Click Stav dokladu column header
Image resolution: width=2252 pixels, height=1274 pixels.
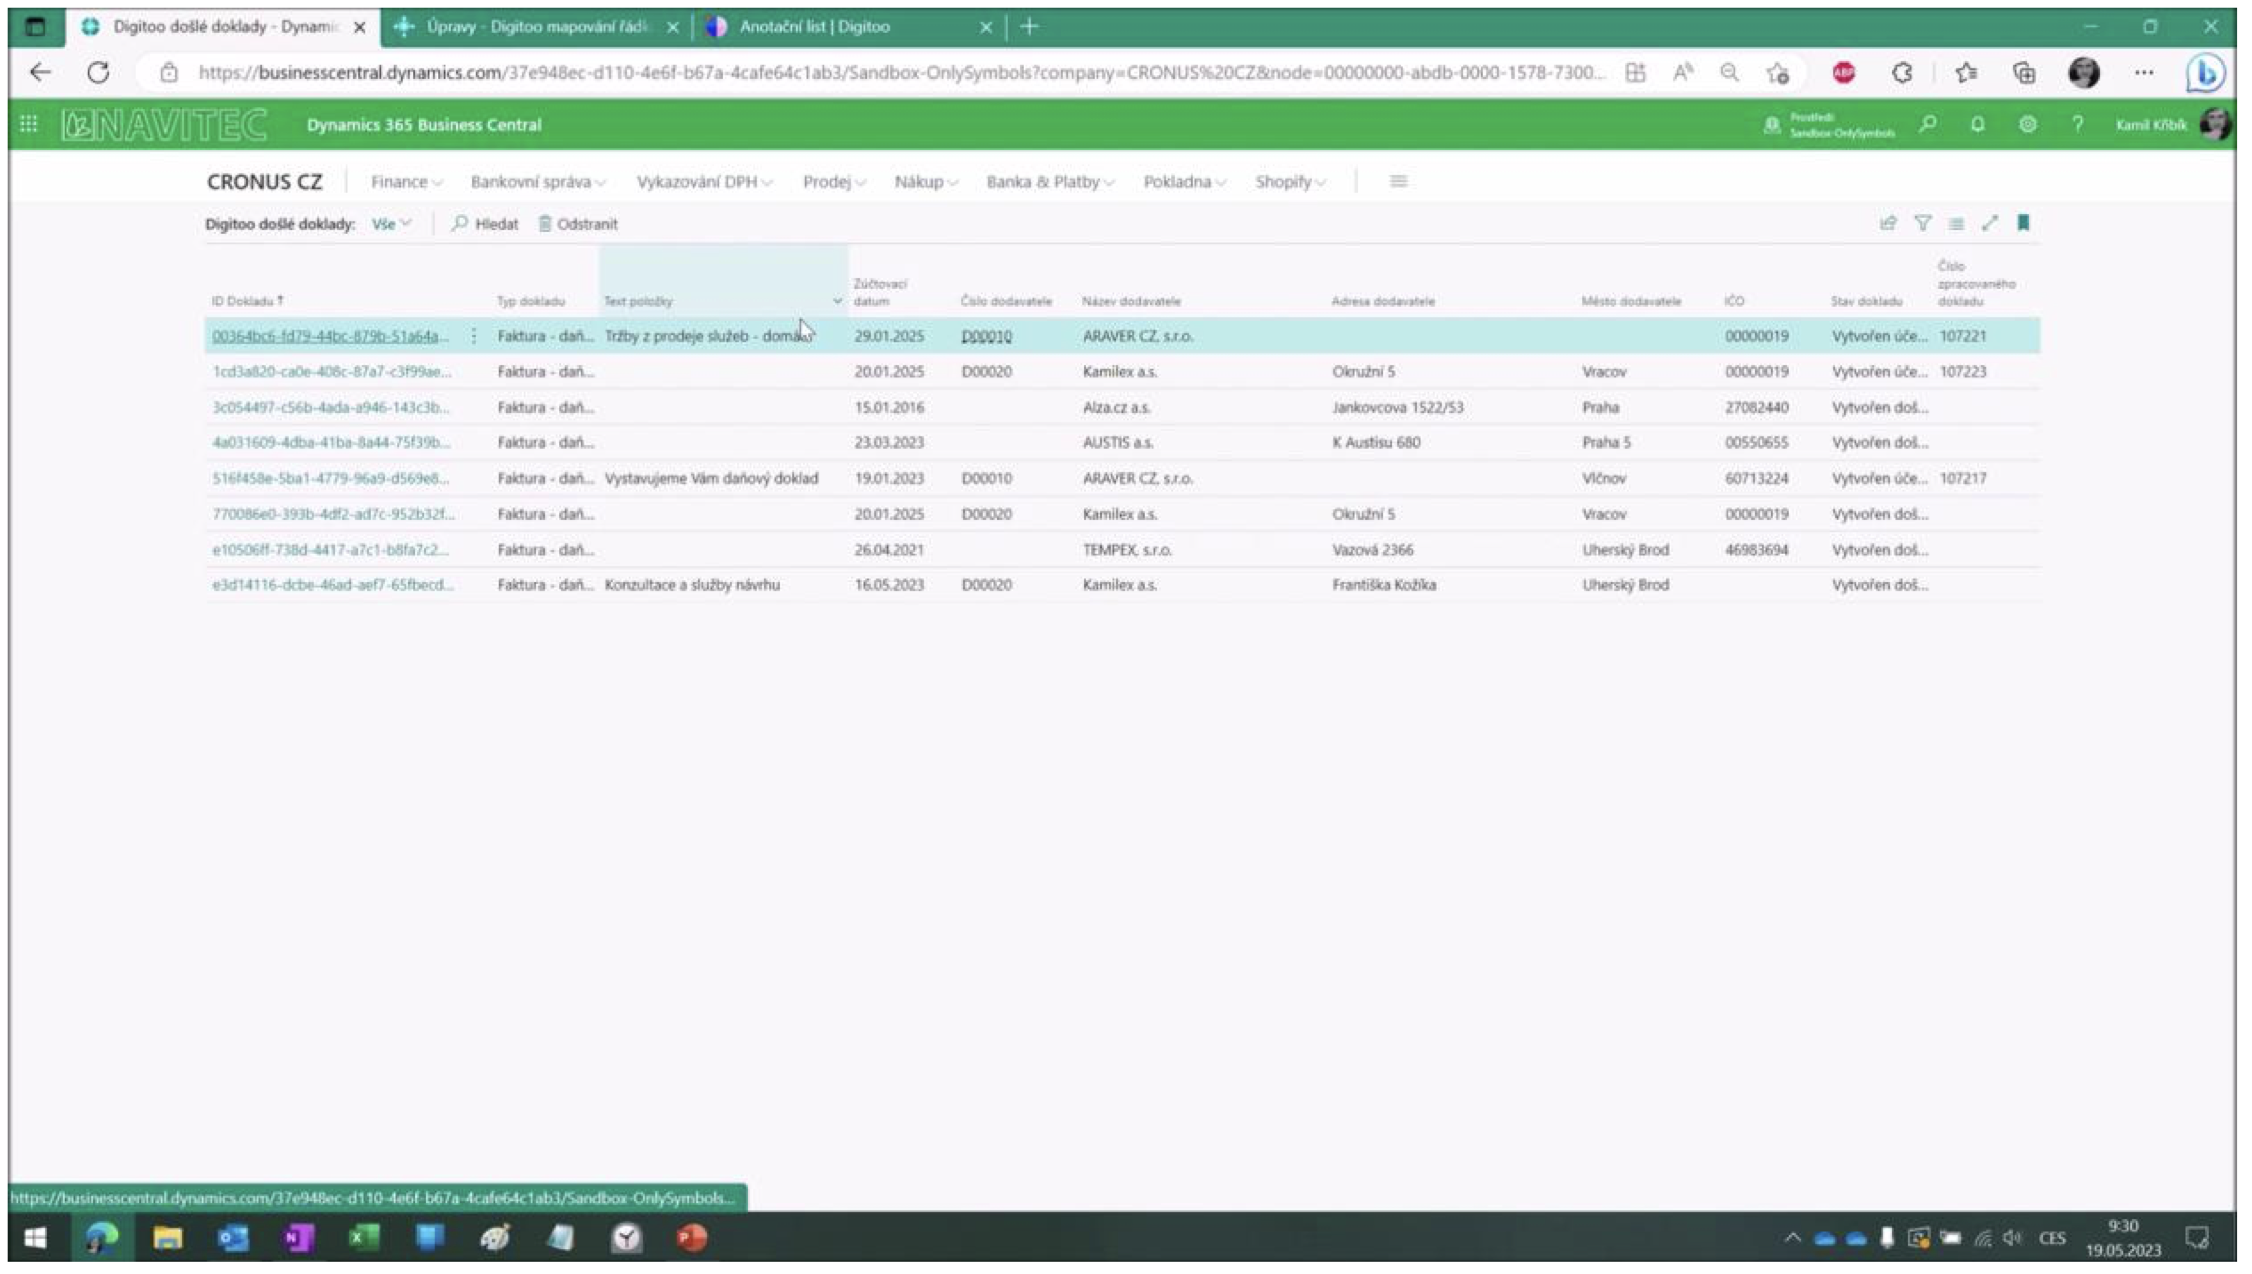(x=1866, y=301)
